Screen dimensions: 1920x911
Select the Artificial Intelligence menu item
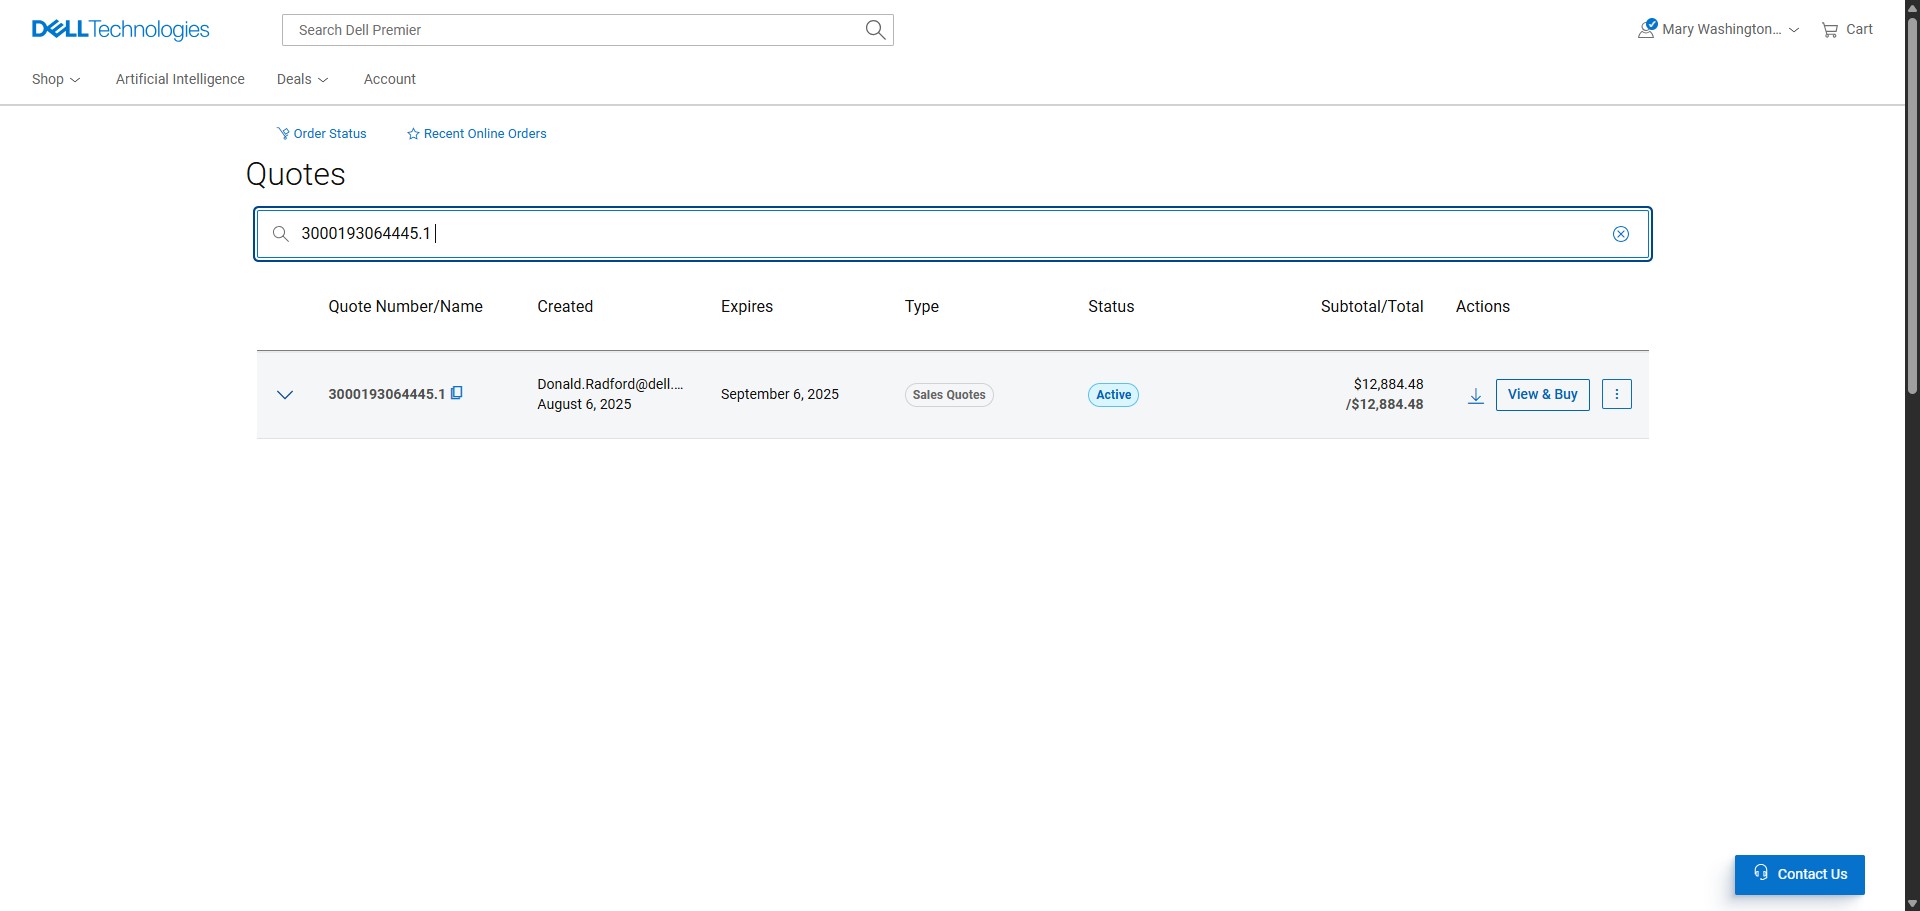click(179, 79)
